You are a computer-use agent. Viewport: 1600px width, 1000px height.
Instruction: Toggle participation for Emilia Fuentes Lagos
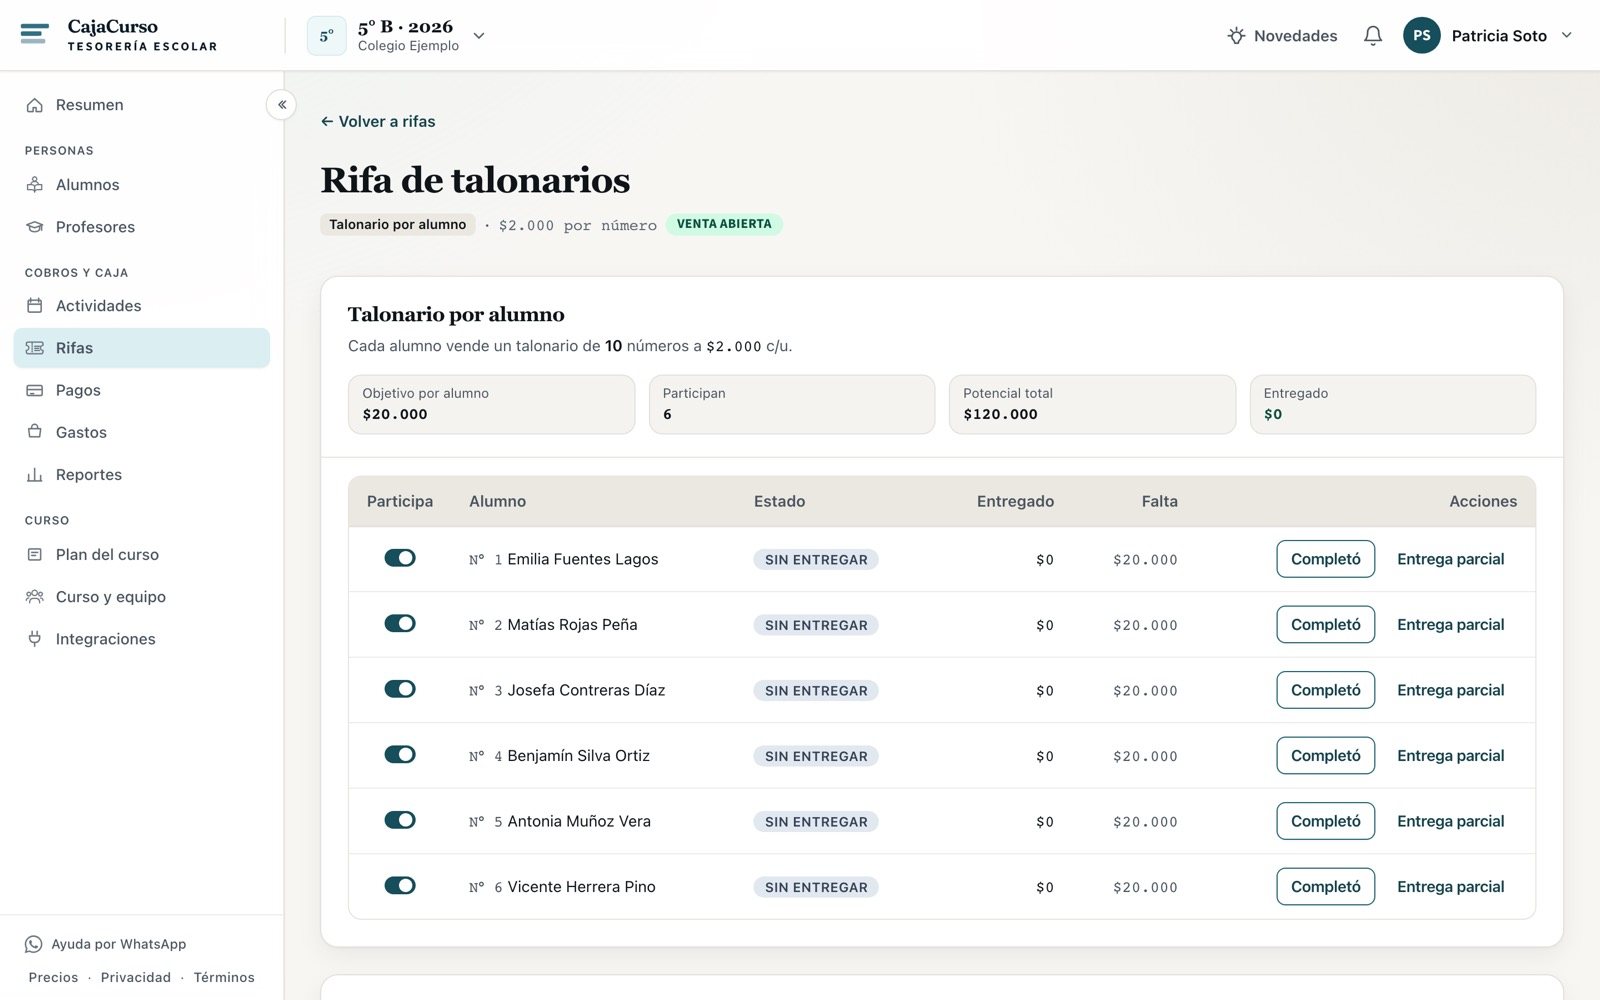400,558
